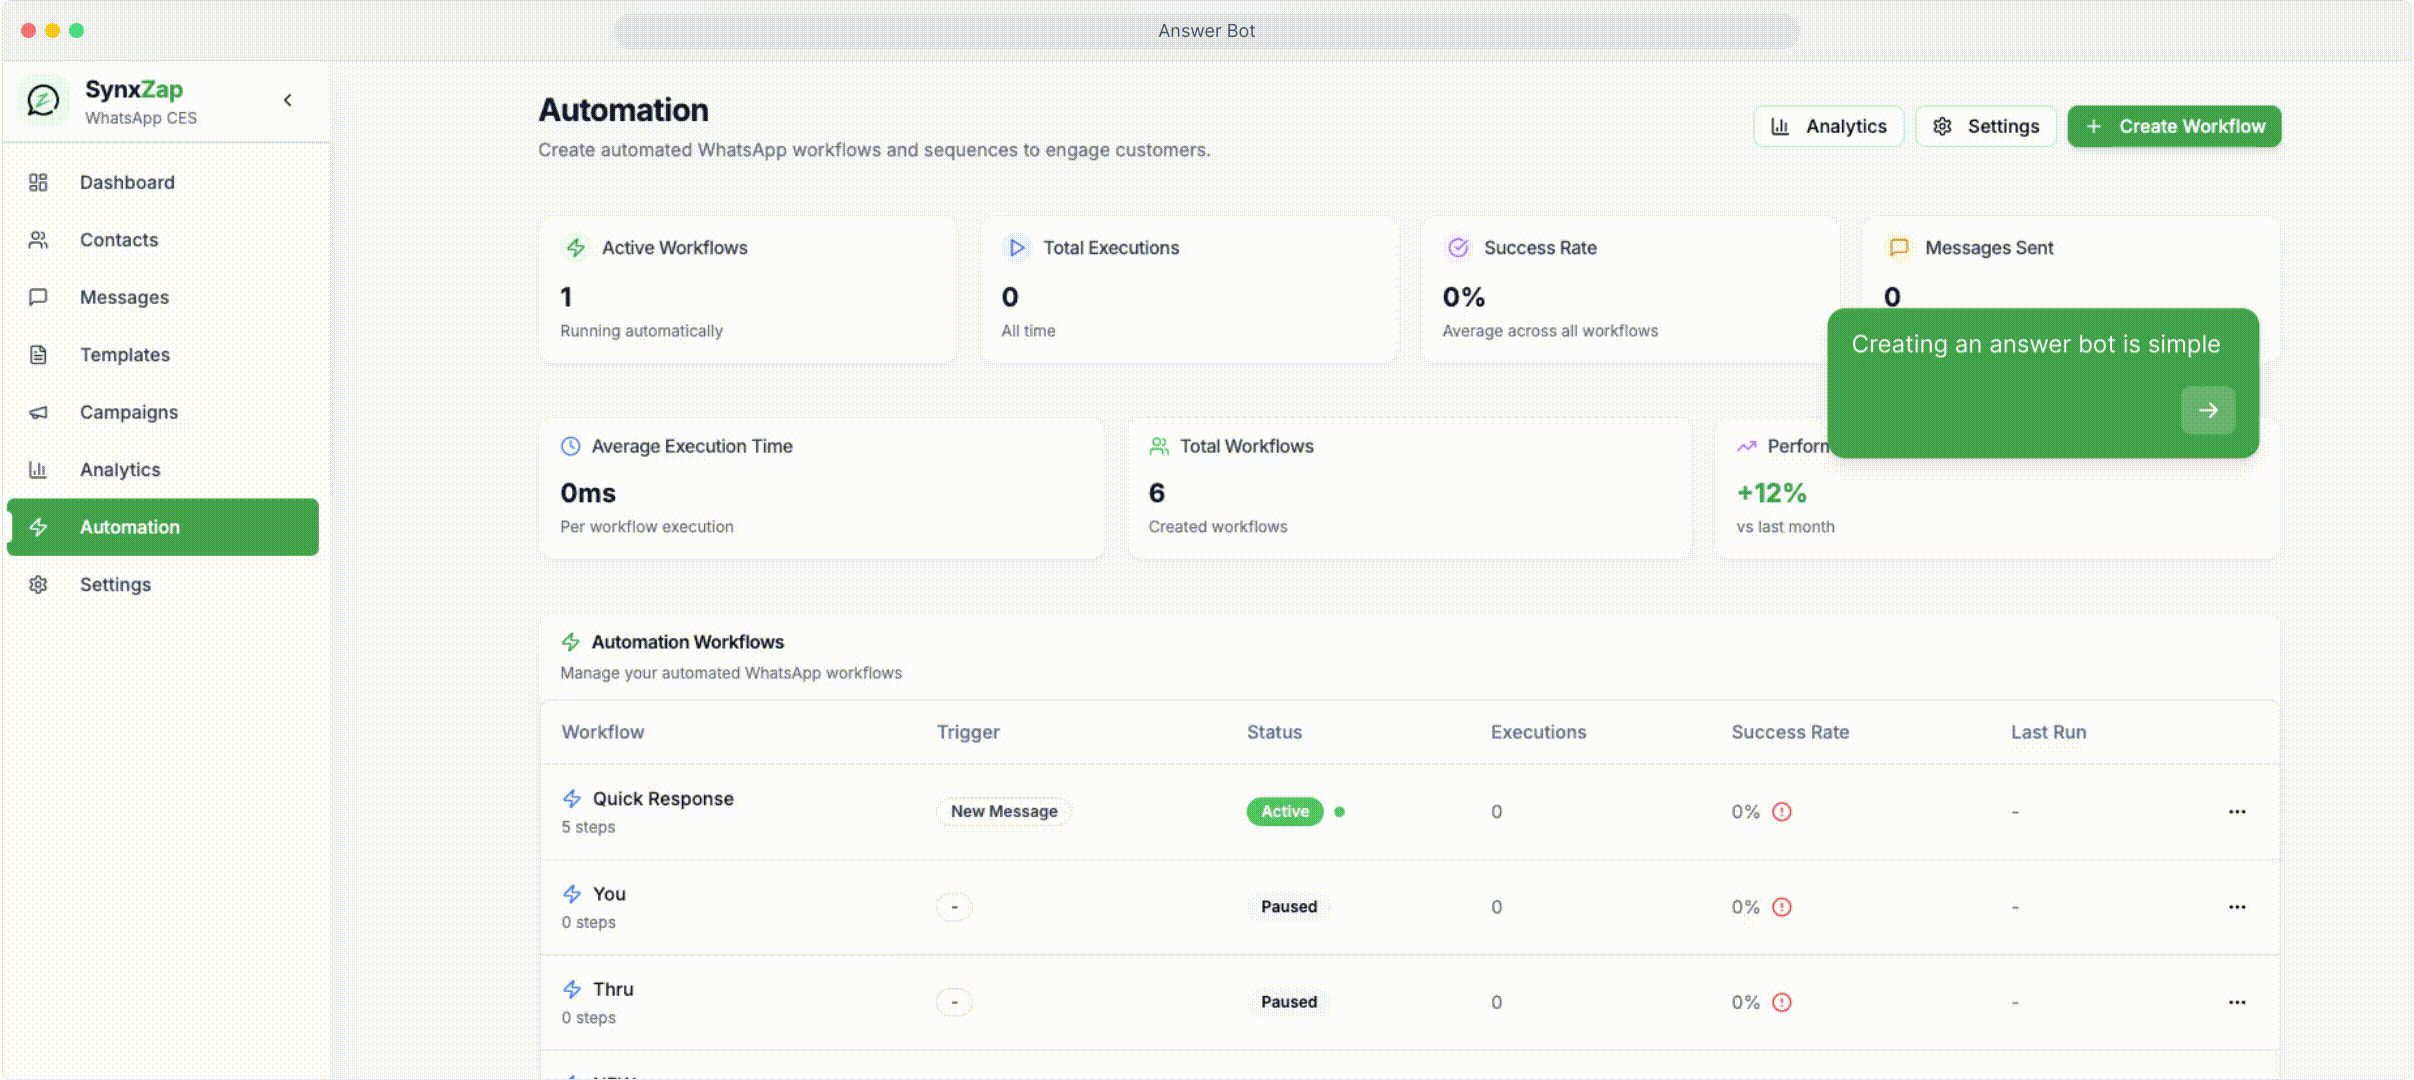Click the lightning icon beside You workflow
2414x1080 pixels.
pos(572,894)
